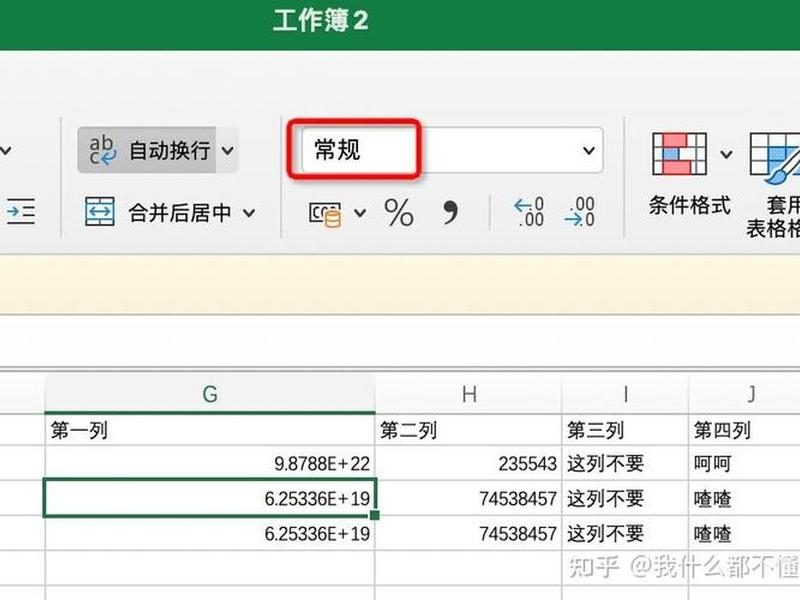The width and height of the screenshot is (800, 600).
Task: Select the cell 第一列
Action: point(210,430)
